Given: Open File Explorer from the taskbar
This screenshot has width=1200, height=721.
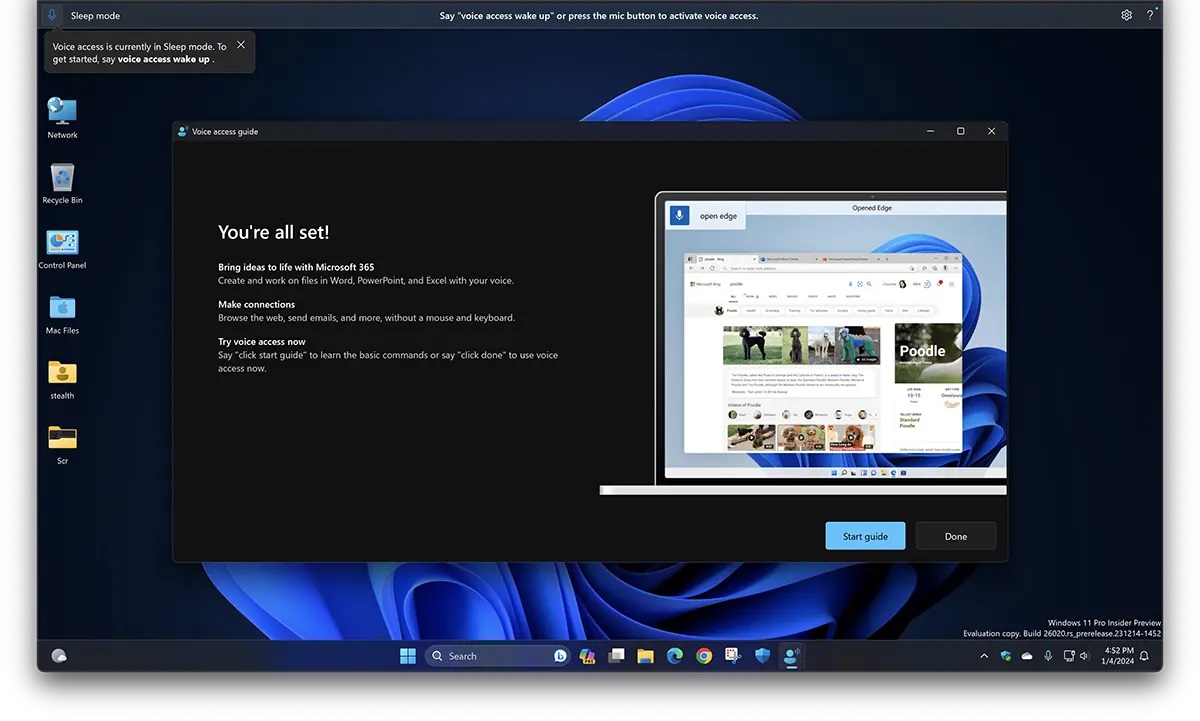Looking at the screenshot, I should pos(646,656).
